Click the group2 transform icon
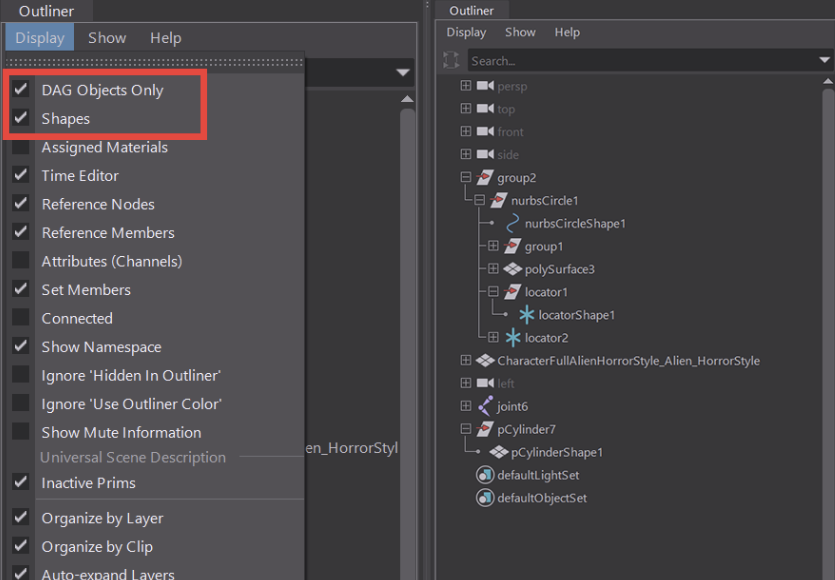This screenshot has height=580, width=835. [485, 177]
